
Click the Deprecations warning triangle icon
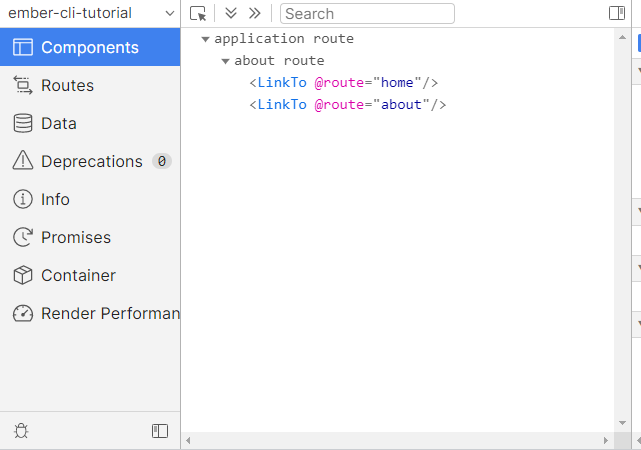pos(23,160)
